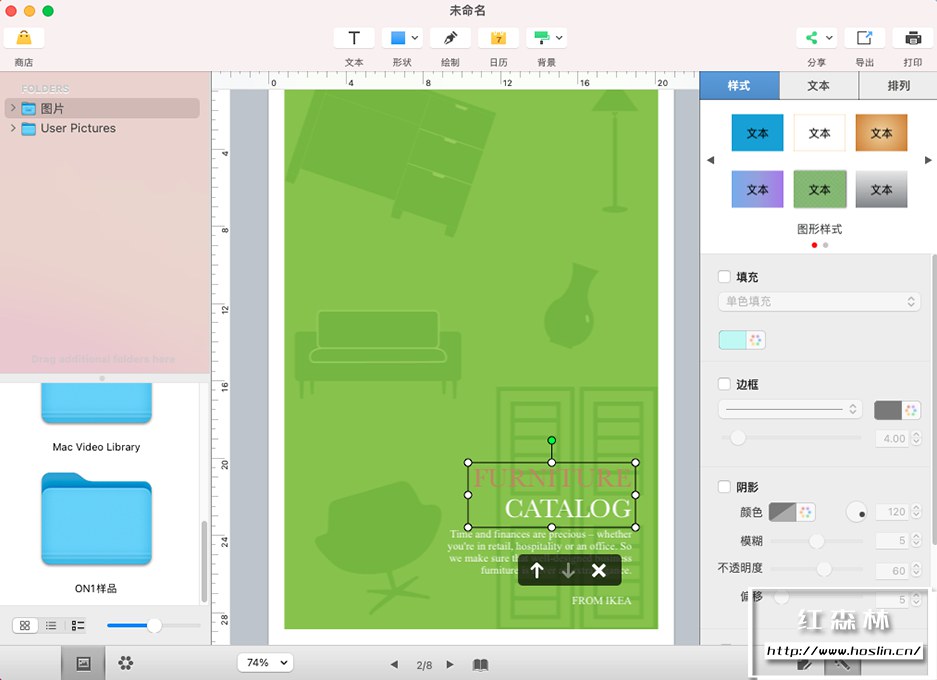This screenshot has width=937, height=680.
Task: Open the photo browser tab at bottom
Action: (x=83, y=663)
